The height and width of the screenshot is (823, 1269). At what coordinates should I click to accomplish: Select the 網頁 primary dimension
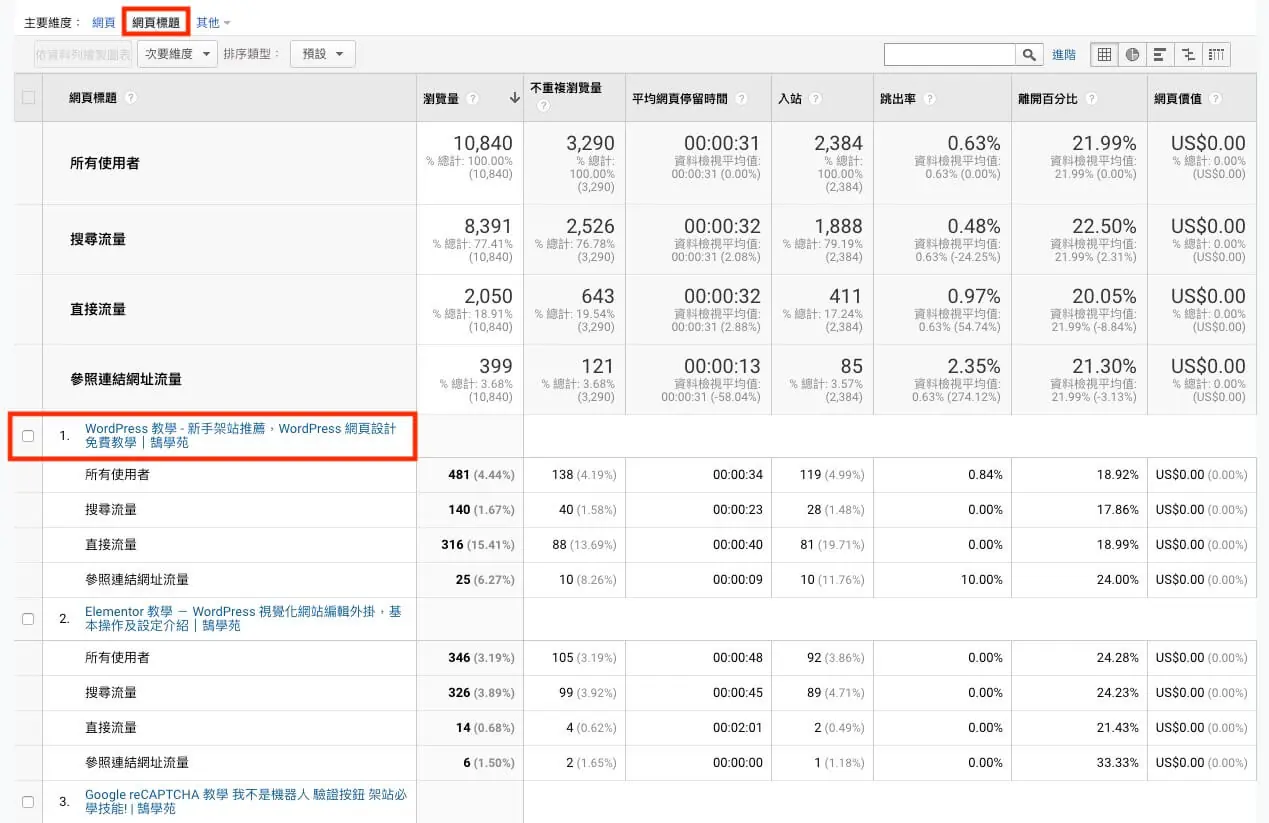(x=103, y=22)
